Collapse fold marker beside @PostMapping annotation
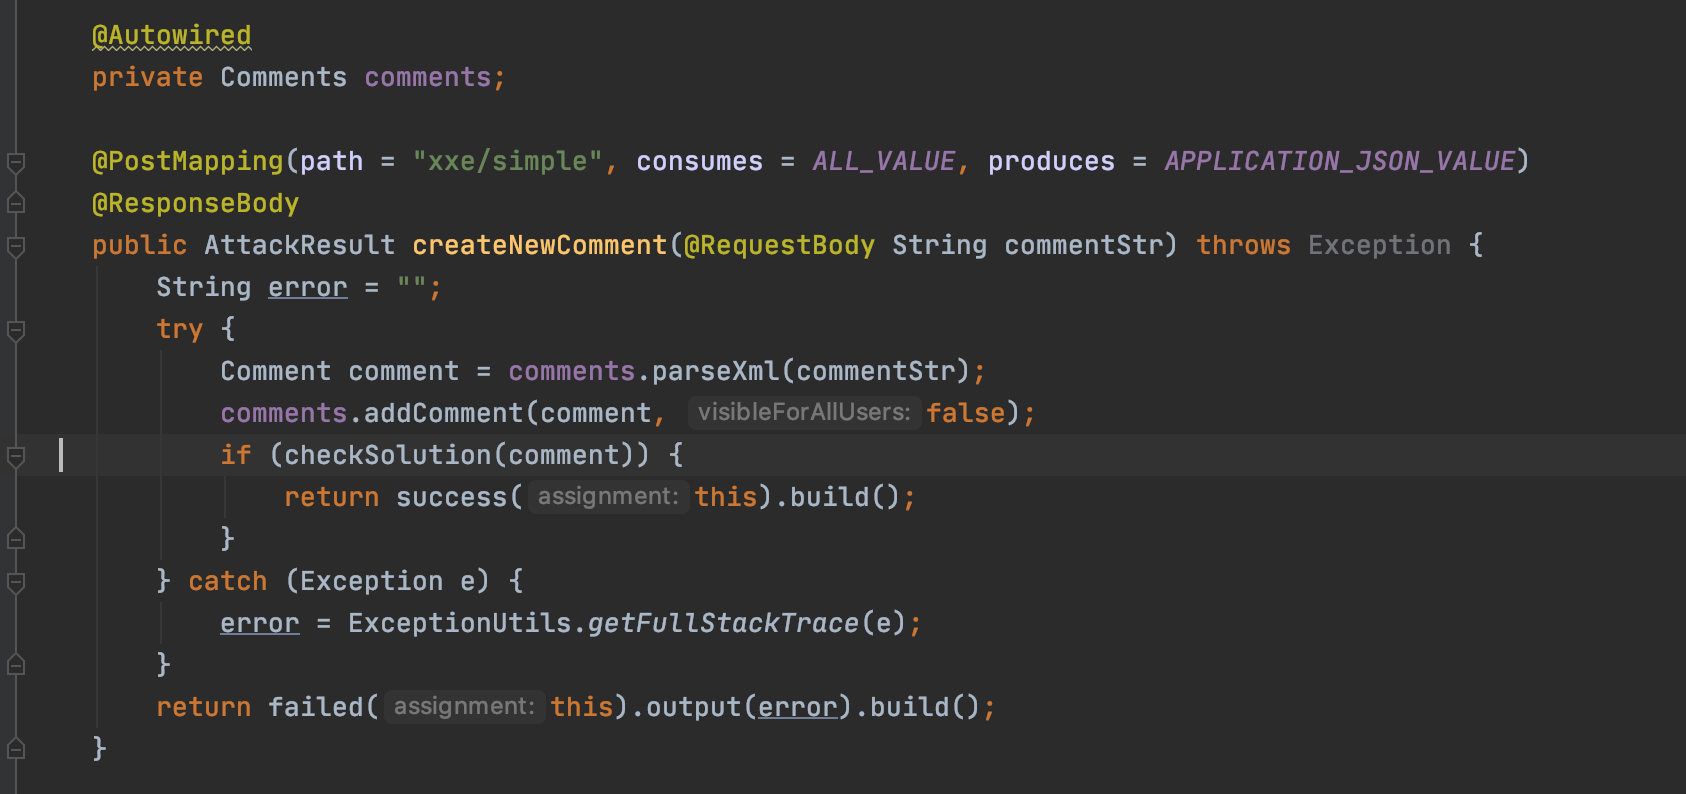 16,161
